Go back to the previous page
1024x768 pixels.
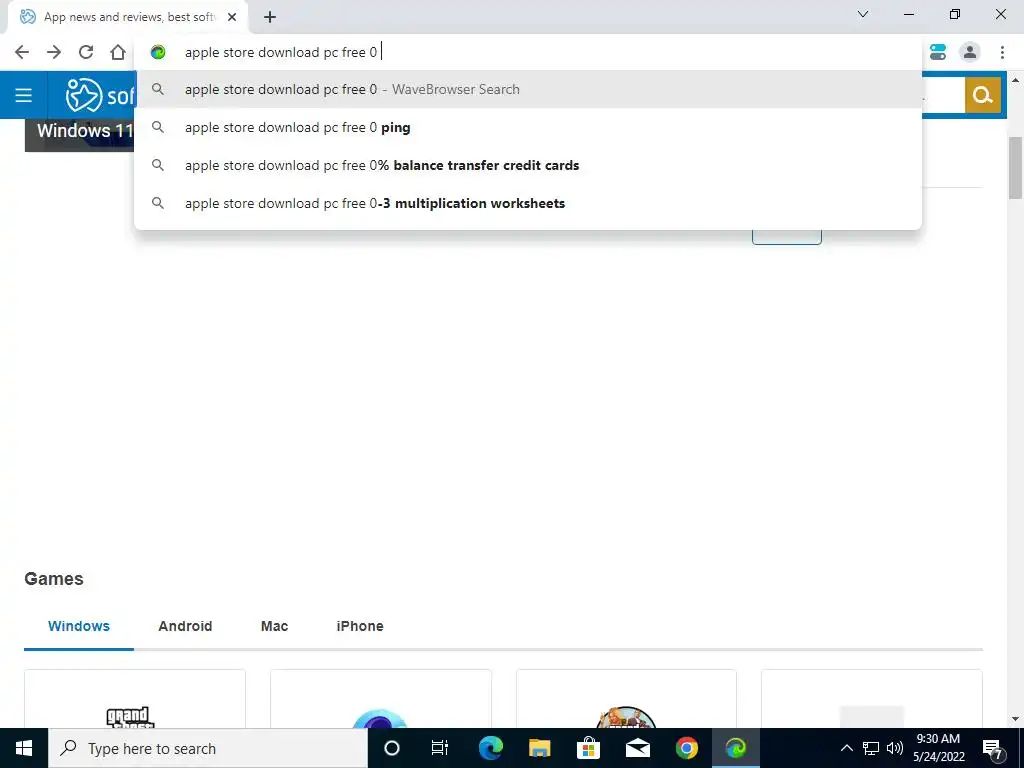click(22, 52)
